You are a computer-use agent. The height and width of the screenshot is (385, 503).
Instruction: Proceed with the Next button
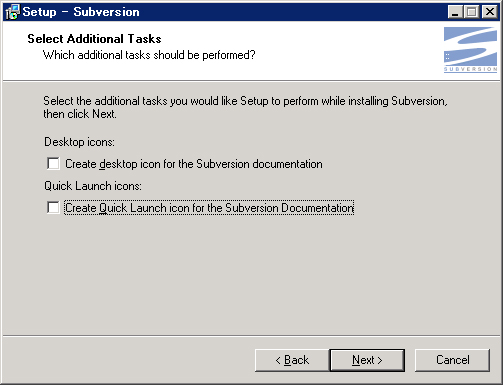pyautogui.click(x=367, y=360)
